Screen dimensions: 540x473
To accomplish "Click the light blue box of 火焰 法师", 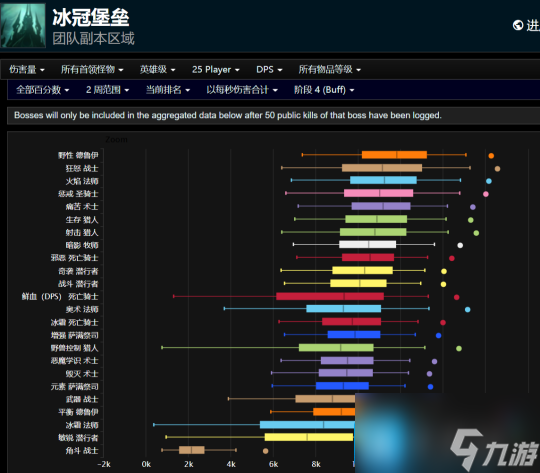I will click(x=383, y=180).
